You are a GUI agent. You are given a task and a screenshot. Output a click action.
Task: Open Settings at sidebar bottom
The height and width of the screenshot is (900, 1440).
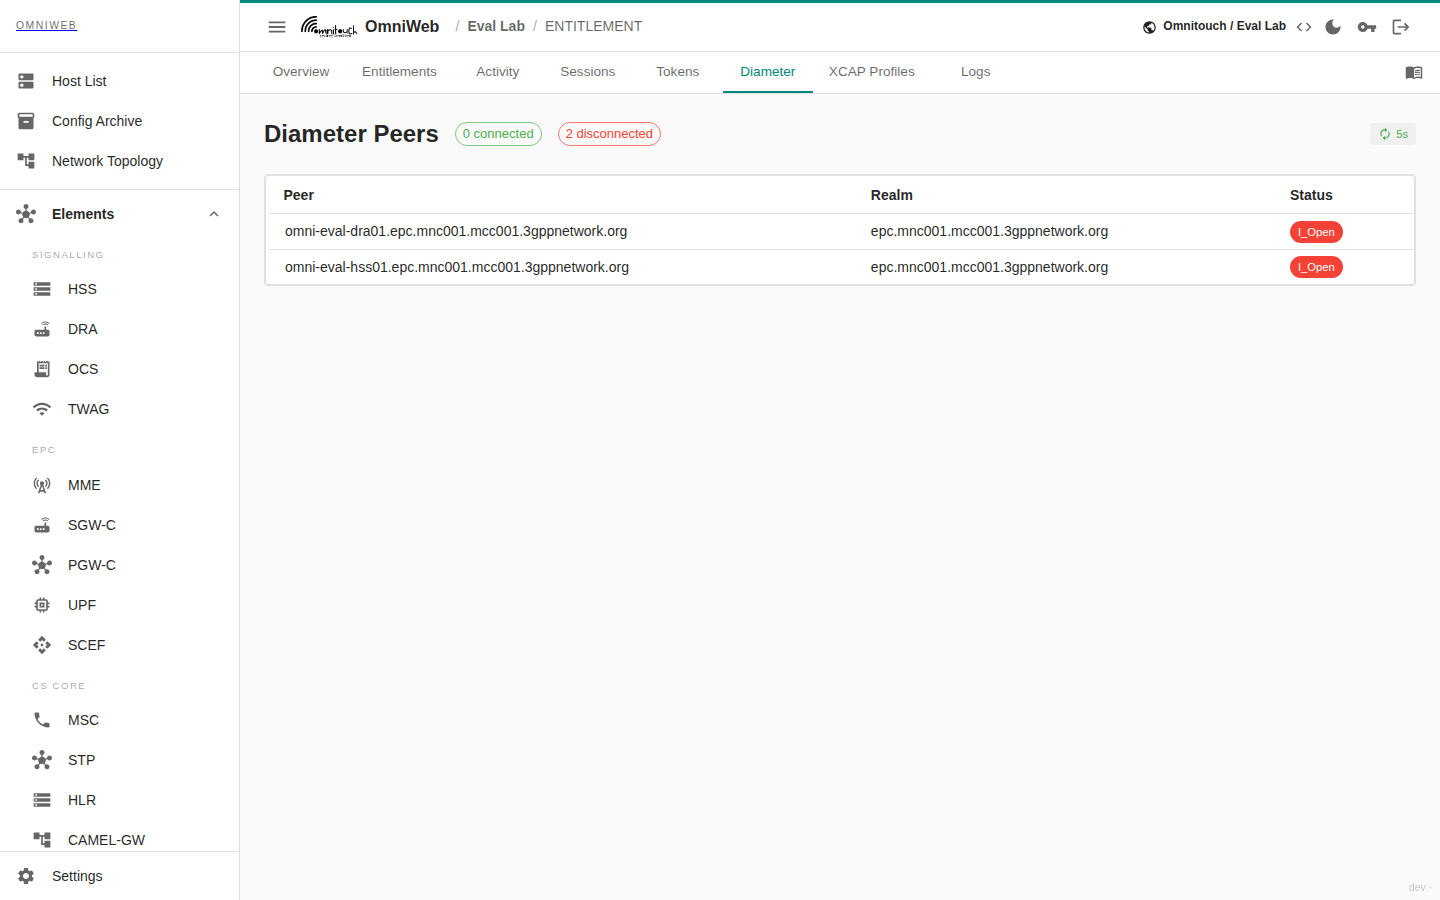pos(120,876)
